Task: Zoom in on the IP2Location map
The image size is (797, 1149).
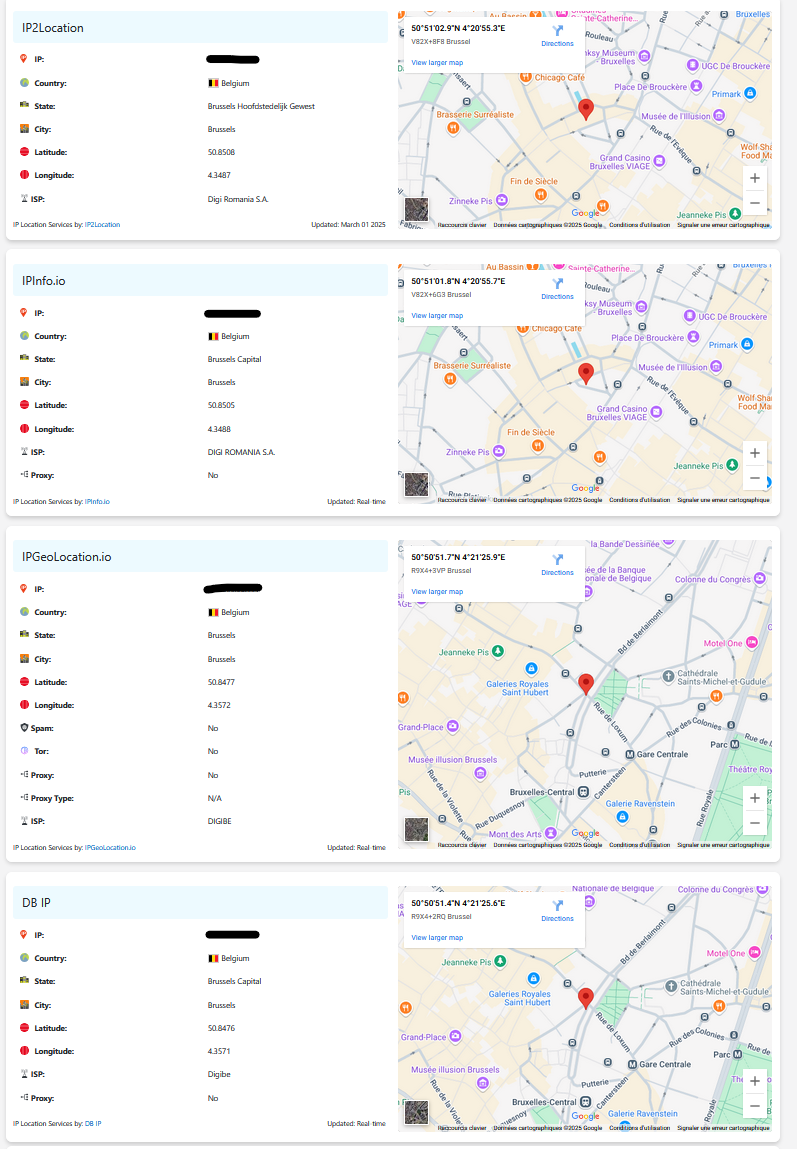Action: point(755,178)
